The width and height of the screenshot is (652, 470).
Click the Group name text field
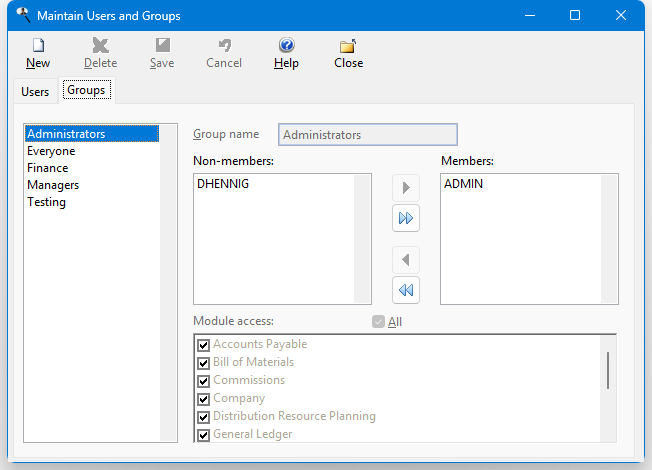(367, 135)
